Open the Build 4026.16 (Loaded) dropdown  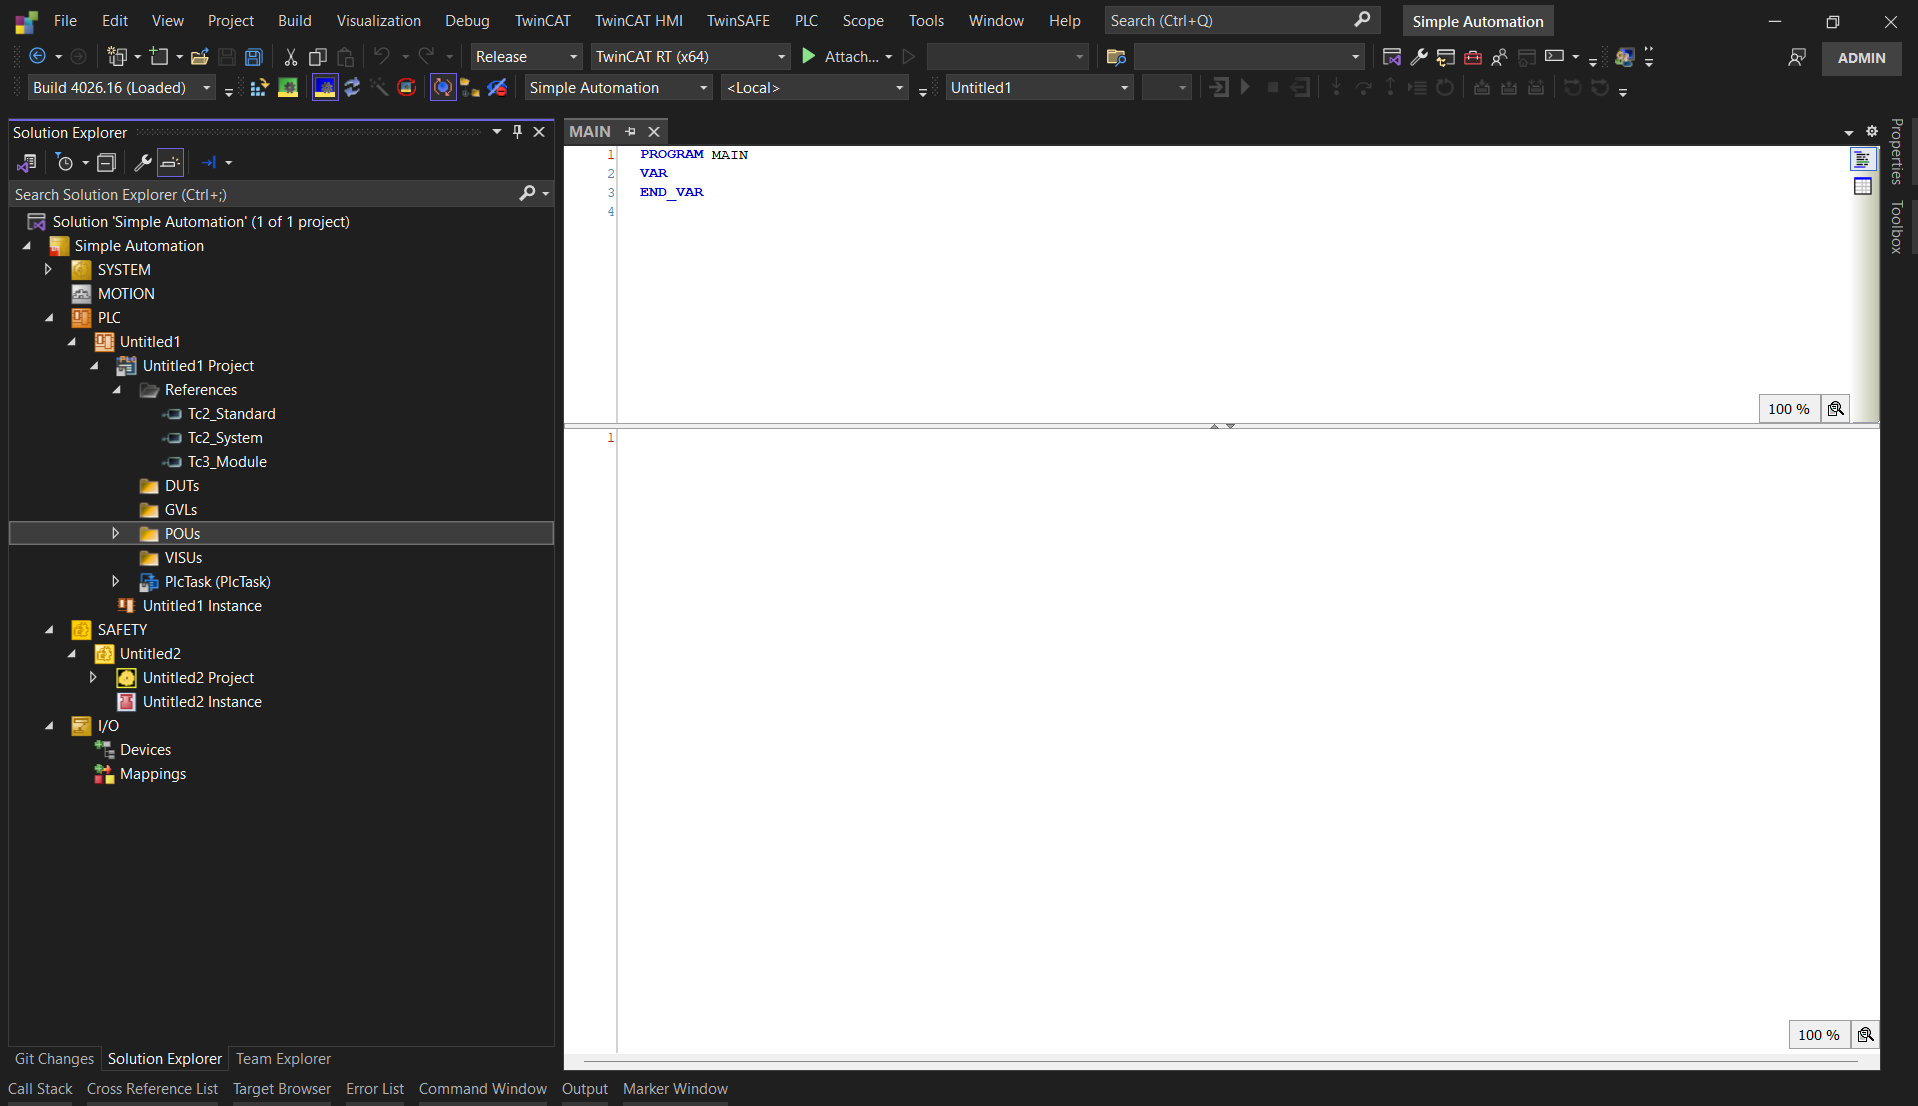point(122,88)
